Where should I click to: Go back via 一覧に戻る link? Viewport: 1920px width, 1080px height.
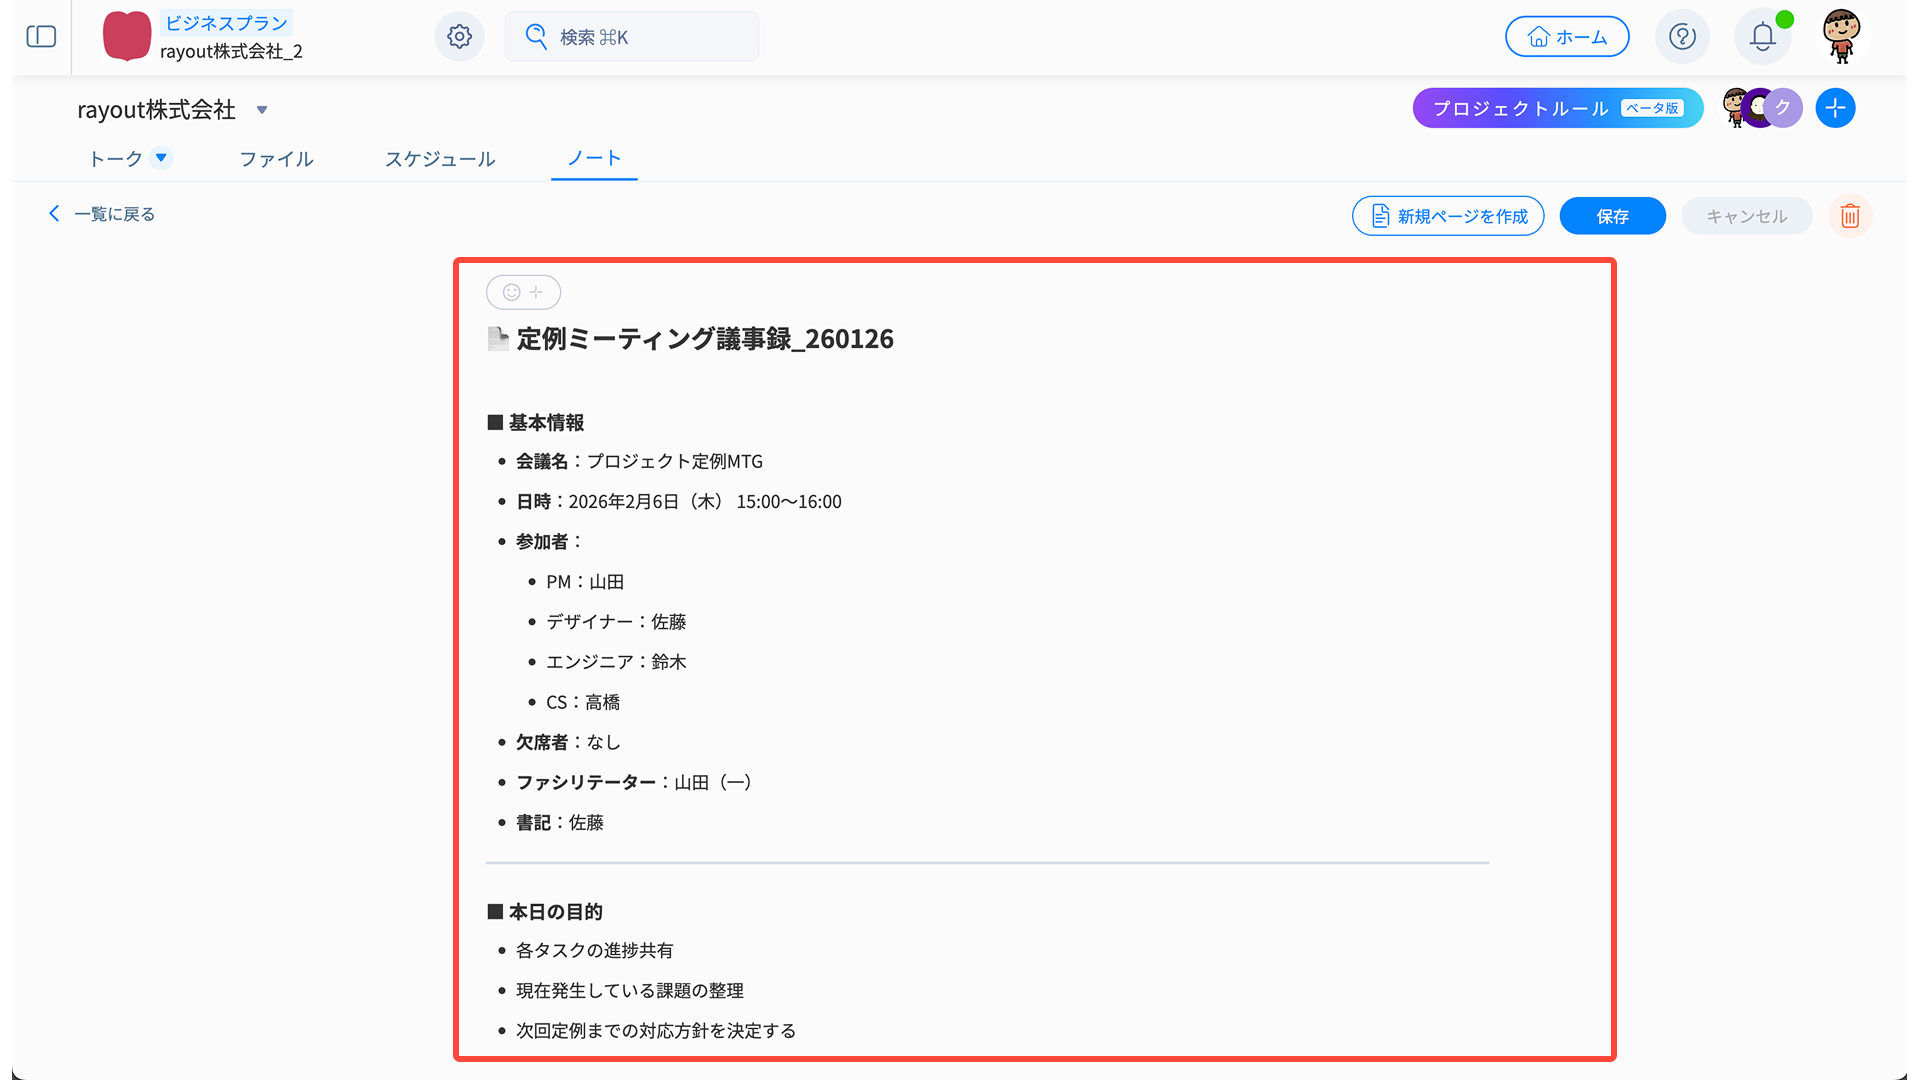(x=102, y=214)
